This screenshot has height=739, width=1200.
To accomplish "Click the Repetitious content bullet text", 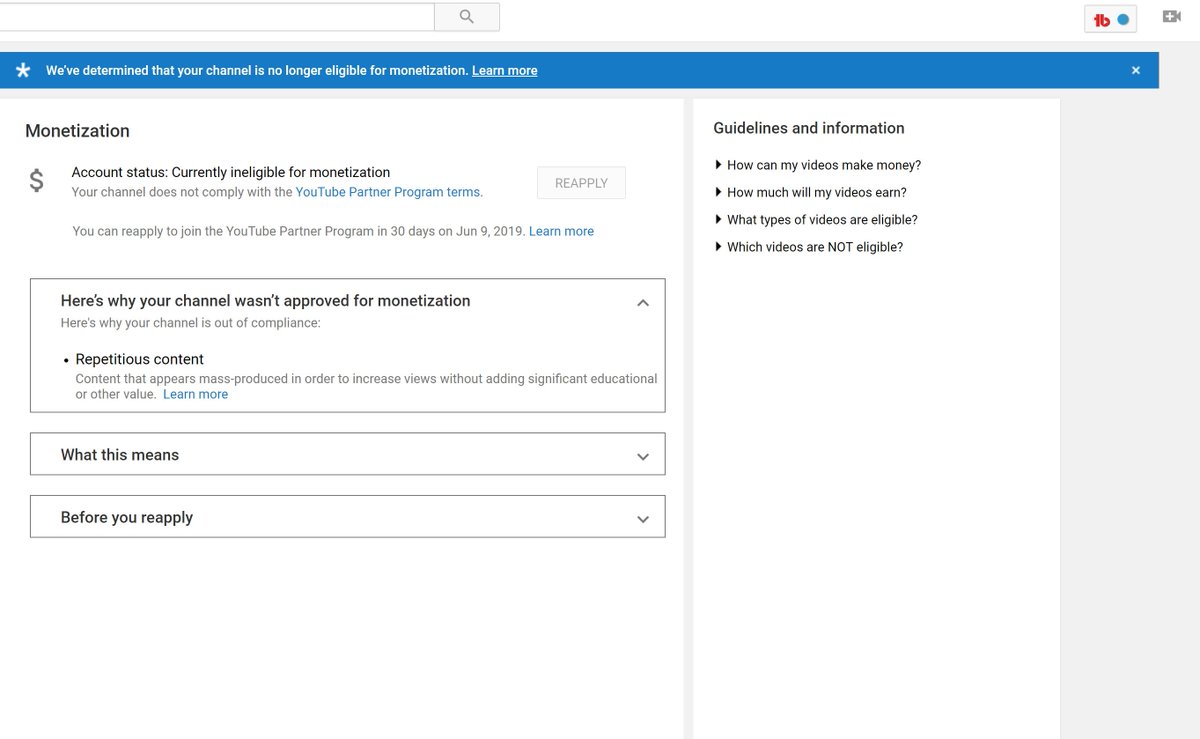I will (139, 359).
